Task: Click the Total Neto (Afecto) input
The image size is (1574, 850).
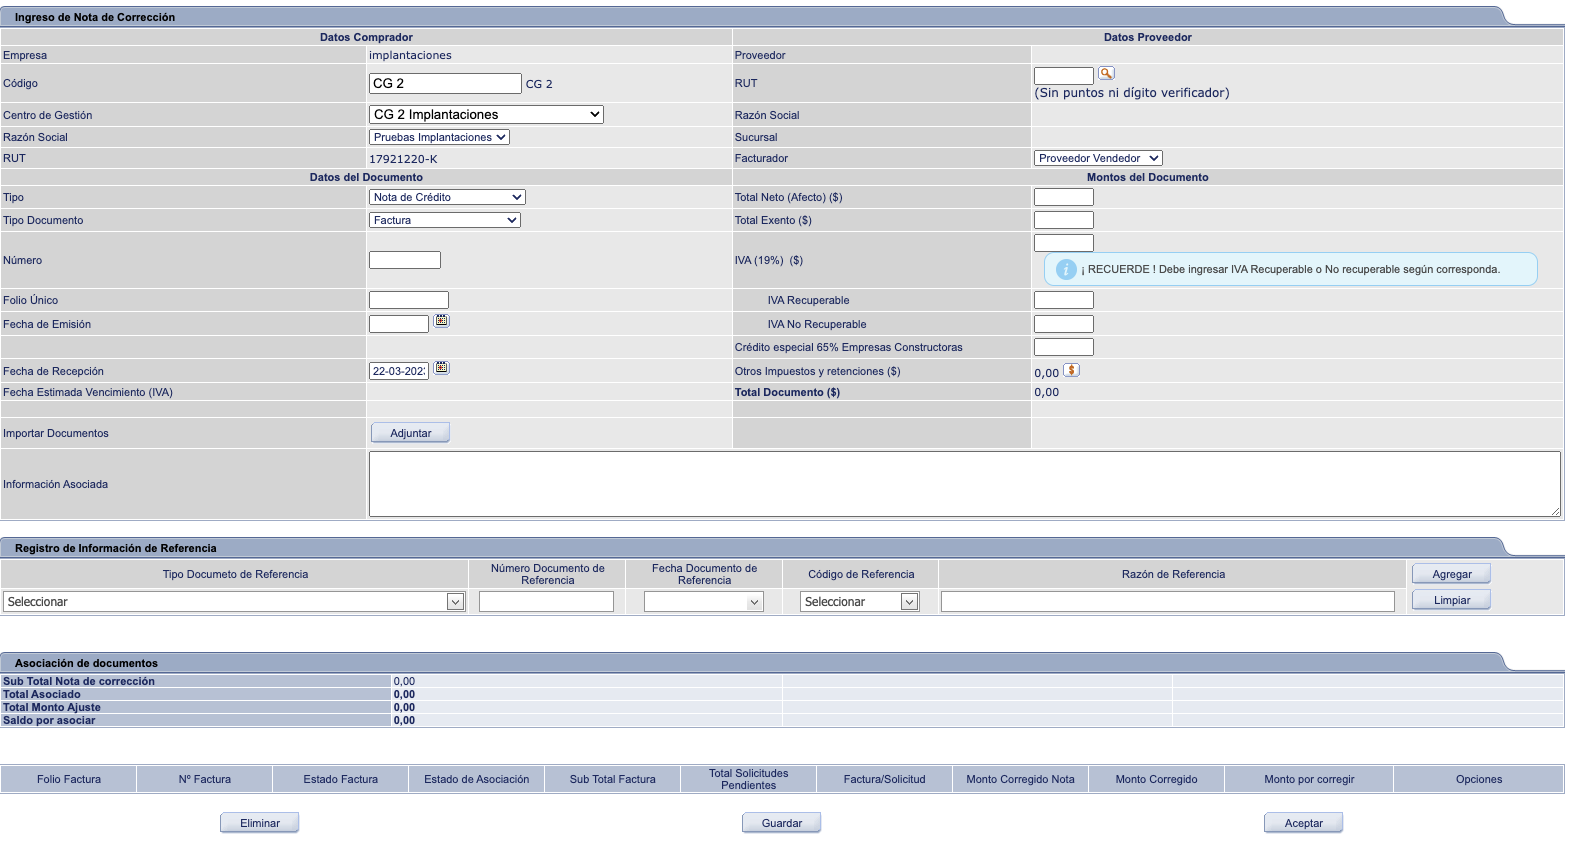Action: tap(1064, 197)
